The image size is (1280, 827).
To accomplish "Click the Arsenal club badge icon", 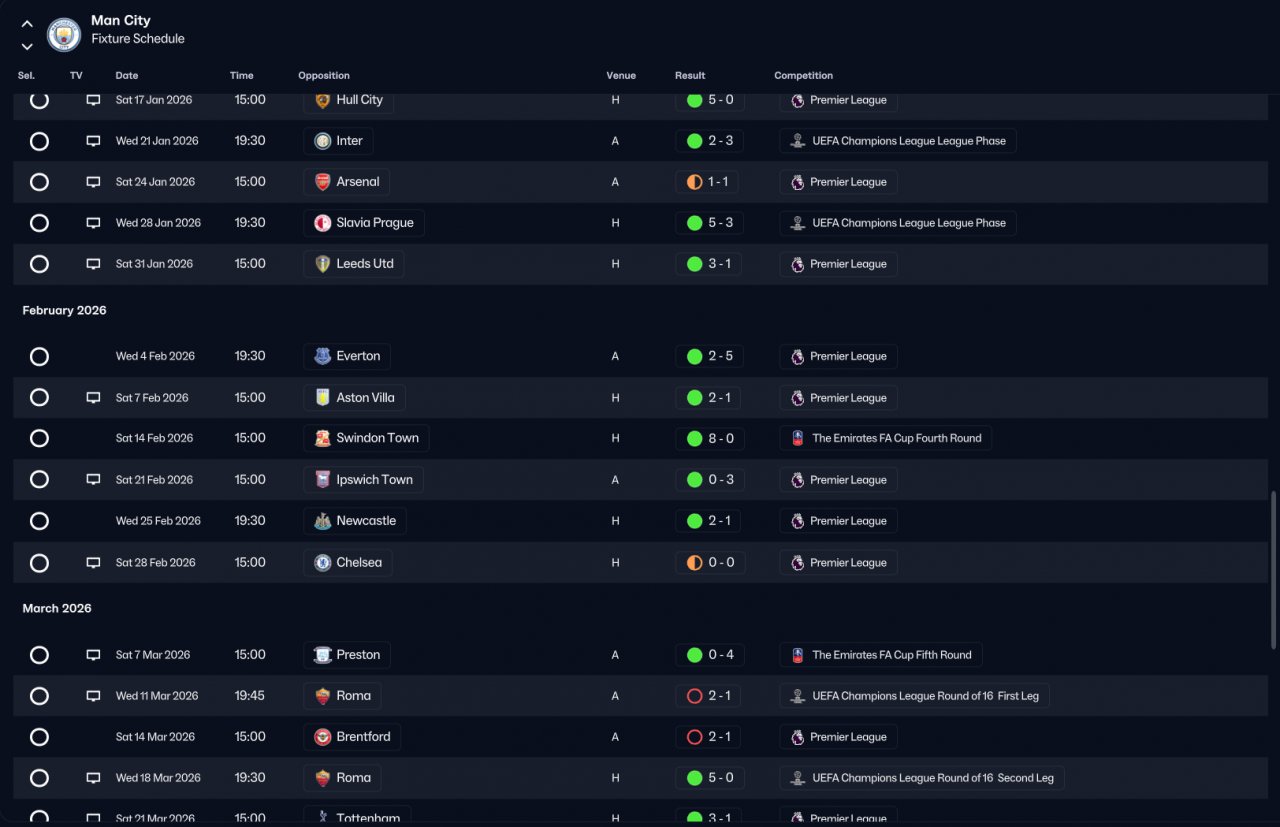I will [x=322, y=182].
